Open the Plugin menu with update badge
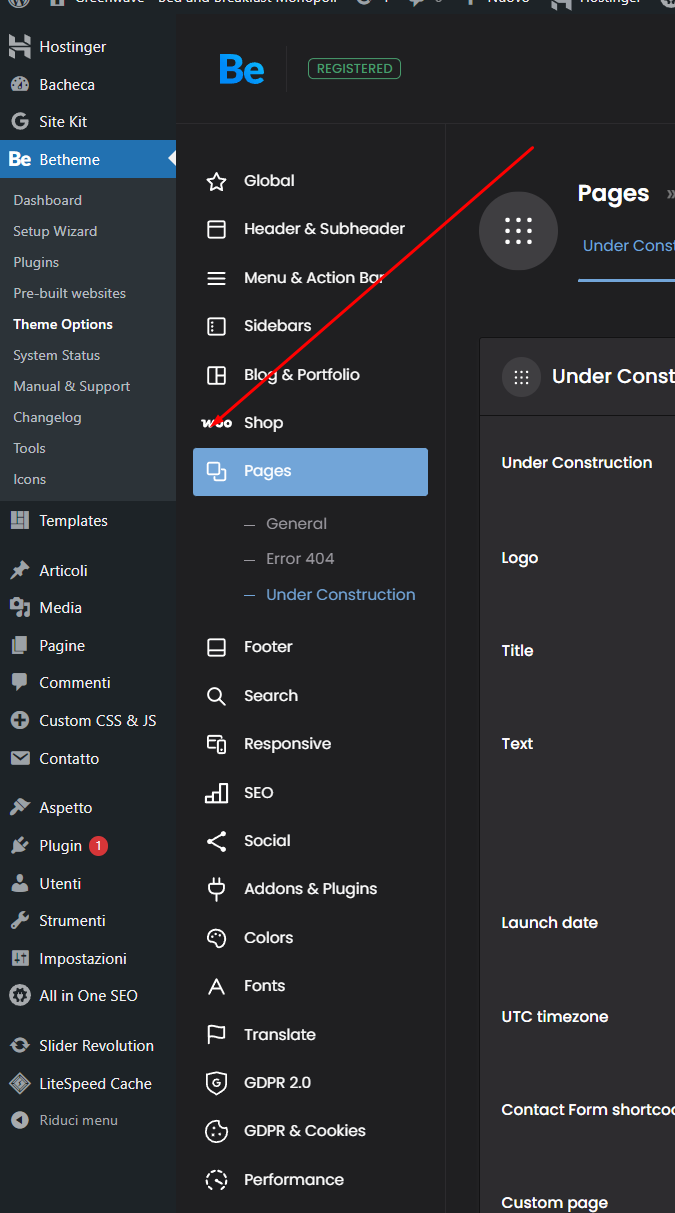Image resolution: width=675 pixels, height=1213 pixels. [60, 846]
